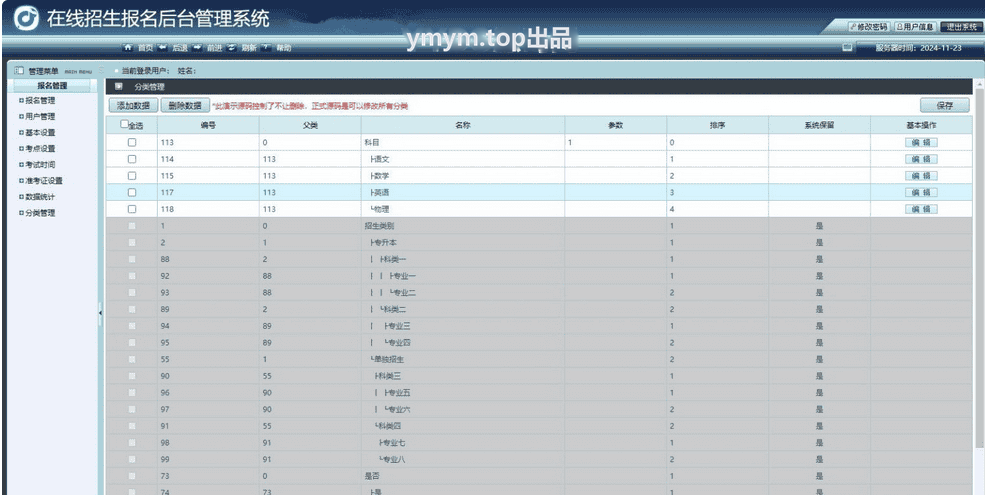Click name cell 是否 in row 73
This screenshot has height=495, width=985.
463,476
